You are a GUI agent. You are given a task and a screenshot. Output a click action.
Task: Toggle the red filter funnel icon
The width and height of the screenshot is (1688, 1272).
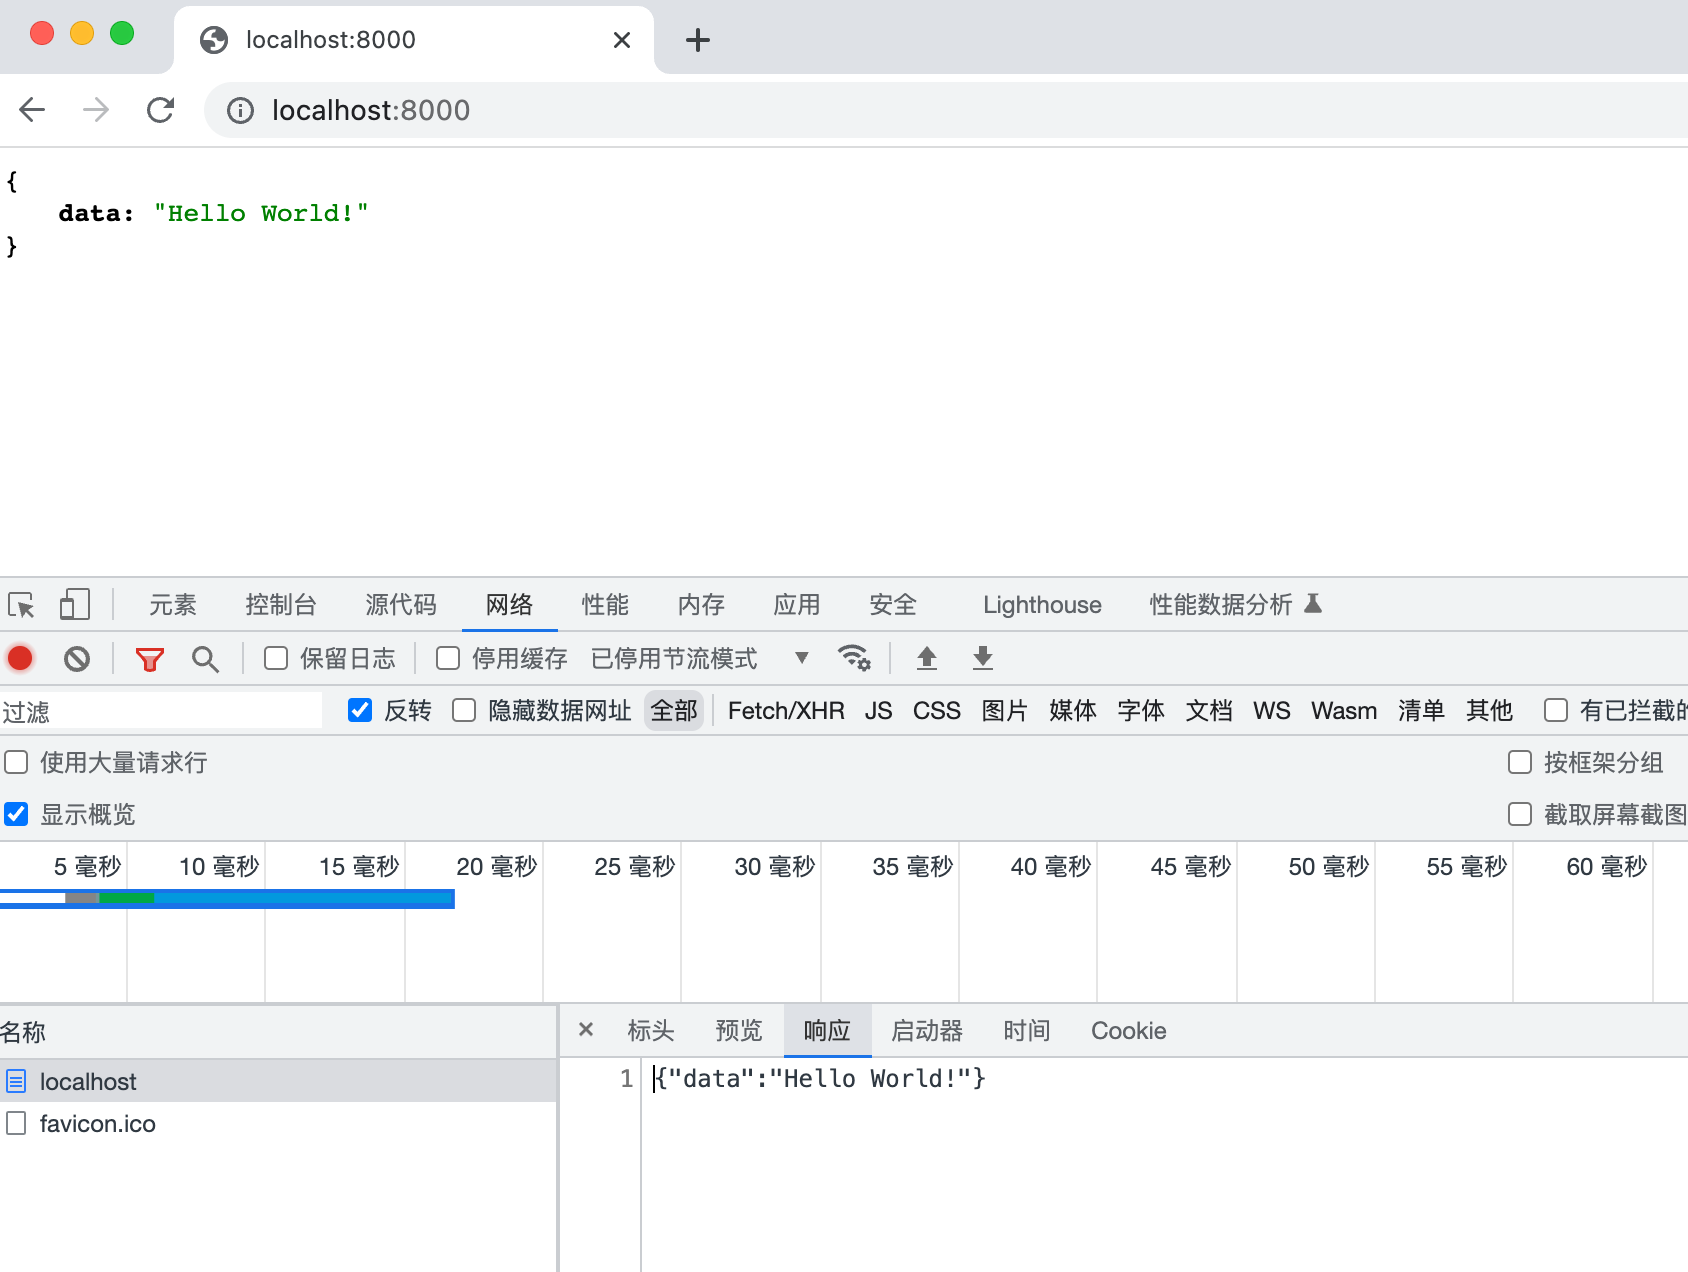click(150, 659)
